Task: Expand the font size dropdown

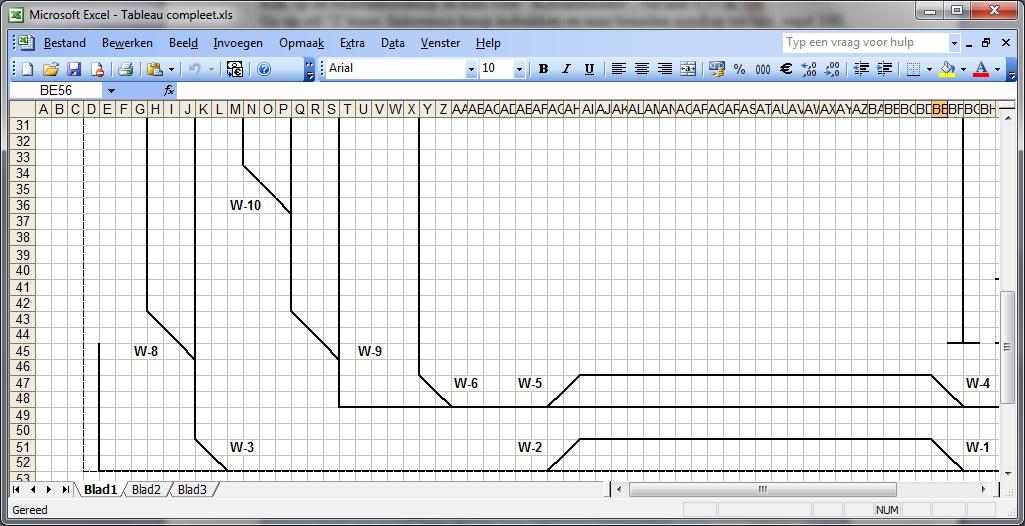Action: tap(519, 69)
